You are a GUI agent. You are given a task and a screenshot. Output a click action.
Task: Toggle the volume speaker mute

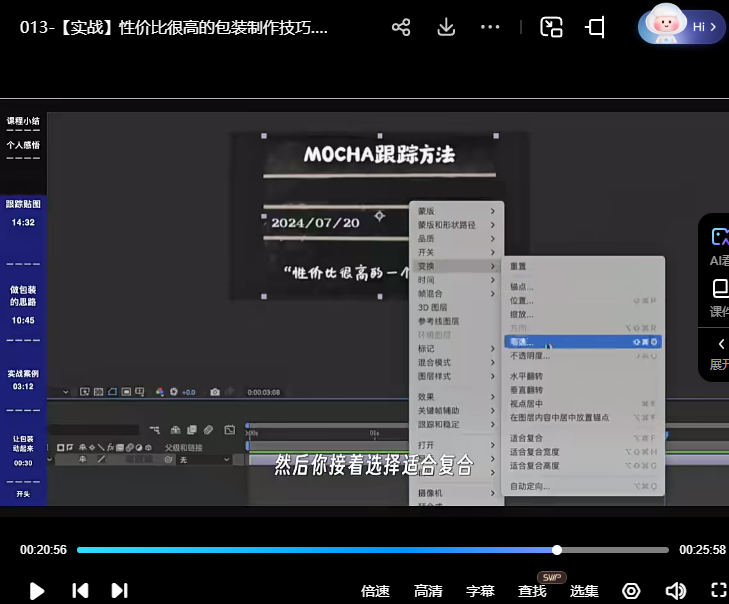(675, 590)
